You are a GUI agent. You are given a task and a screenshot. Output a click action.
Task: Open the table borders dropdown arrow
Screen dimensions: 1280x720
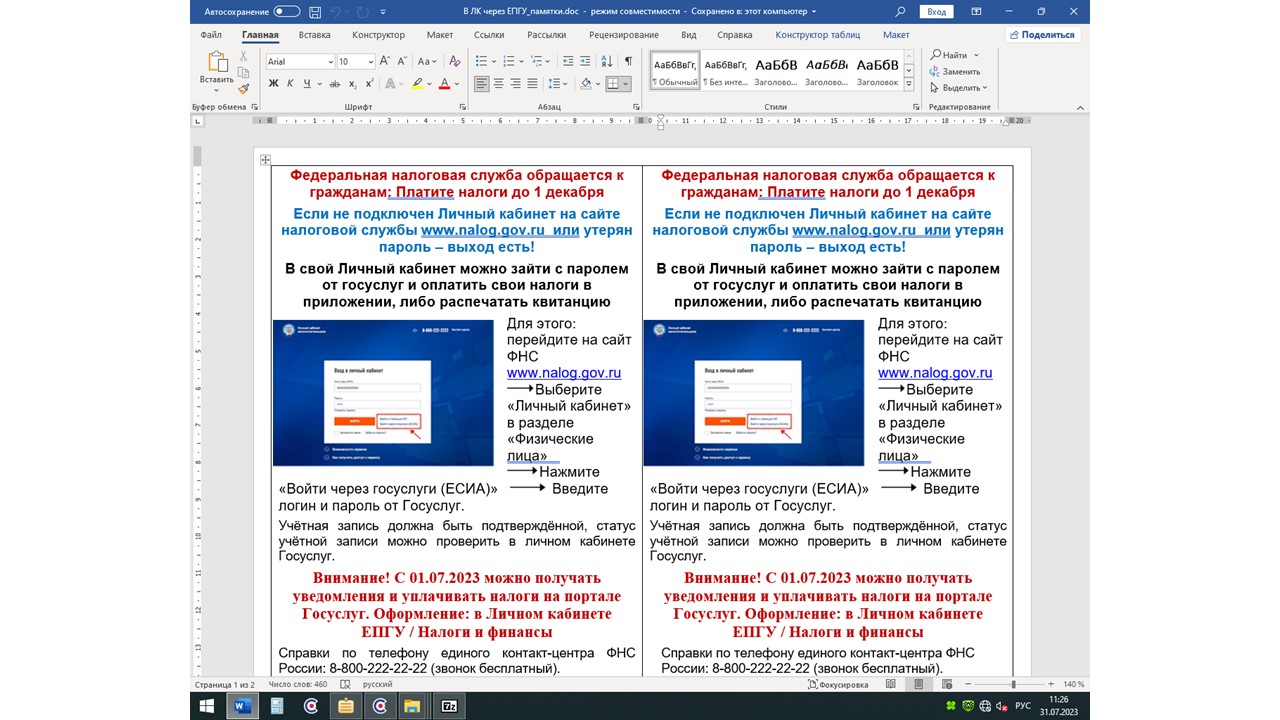(x=627, y=84)
